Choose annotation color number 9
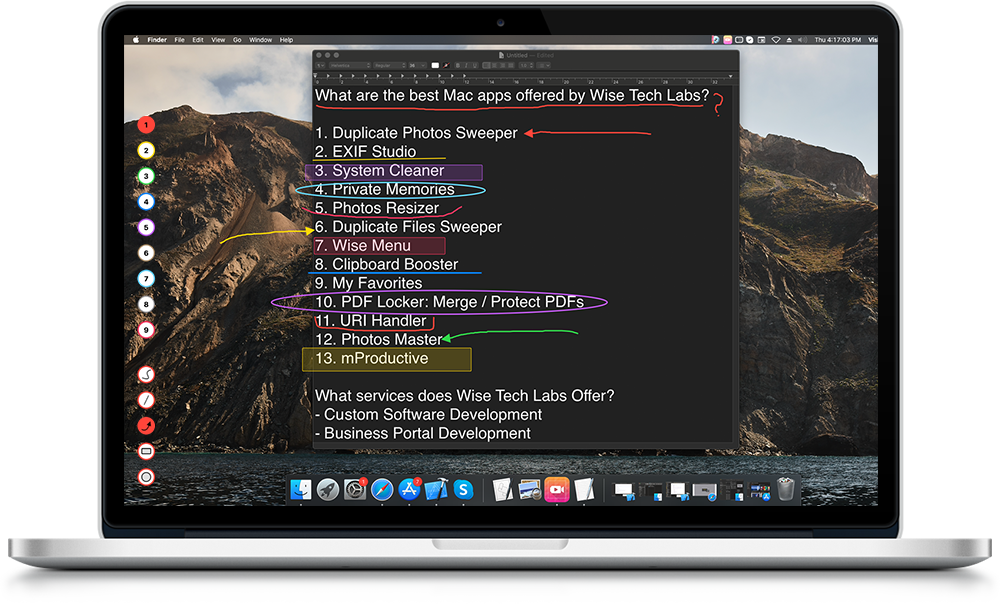1000x604 pixels. (x=146, y=330)
